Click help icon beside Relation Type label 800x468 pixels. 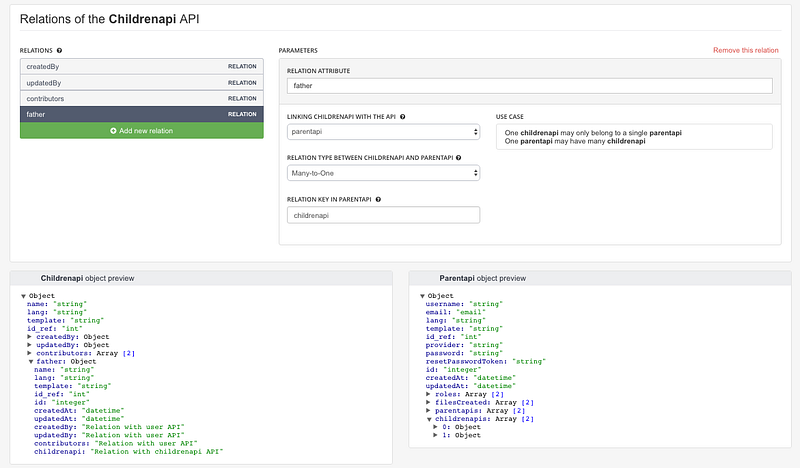tap(459, 158)
